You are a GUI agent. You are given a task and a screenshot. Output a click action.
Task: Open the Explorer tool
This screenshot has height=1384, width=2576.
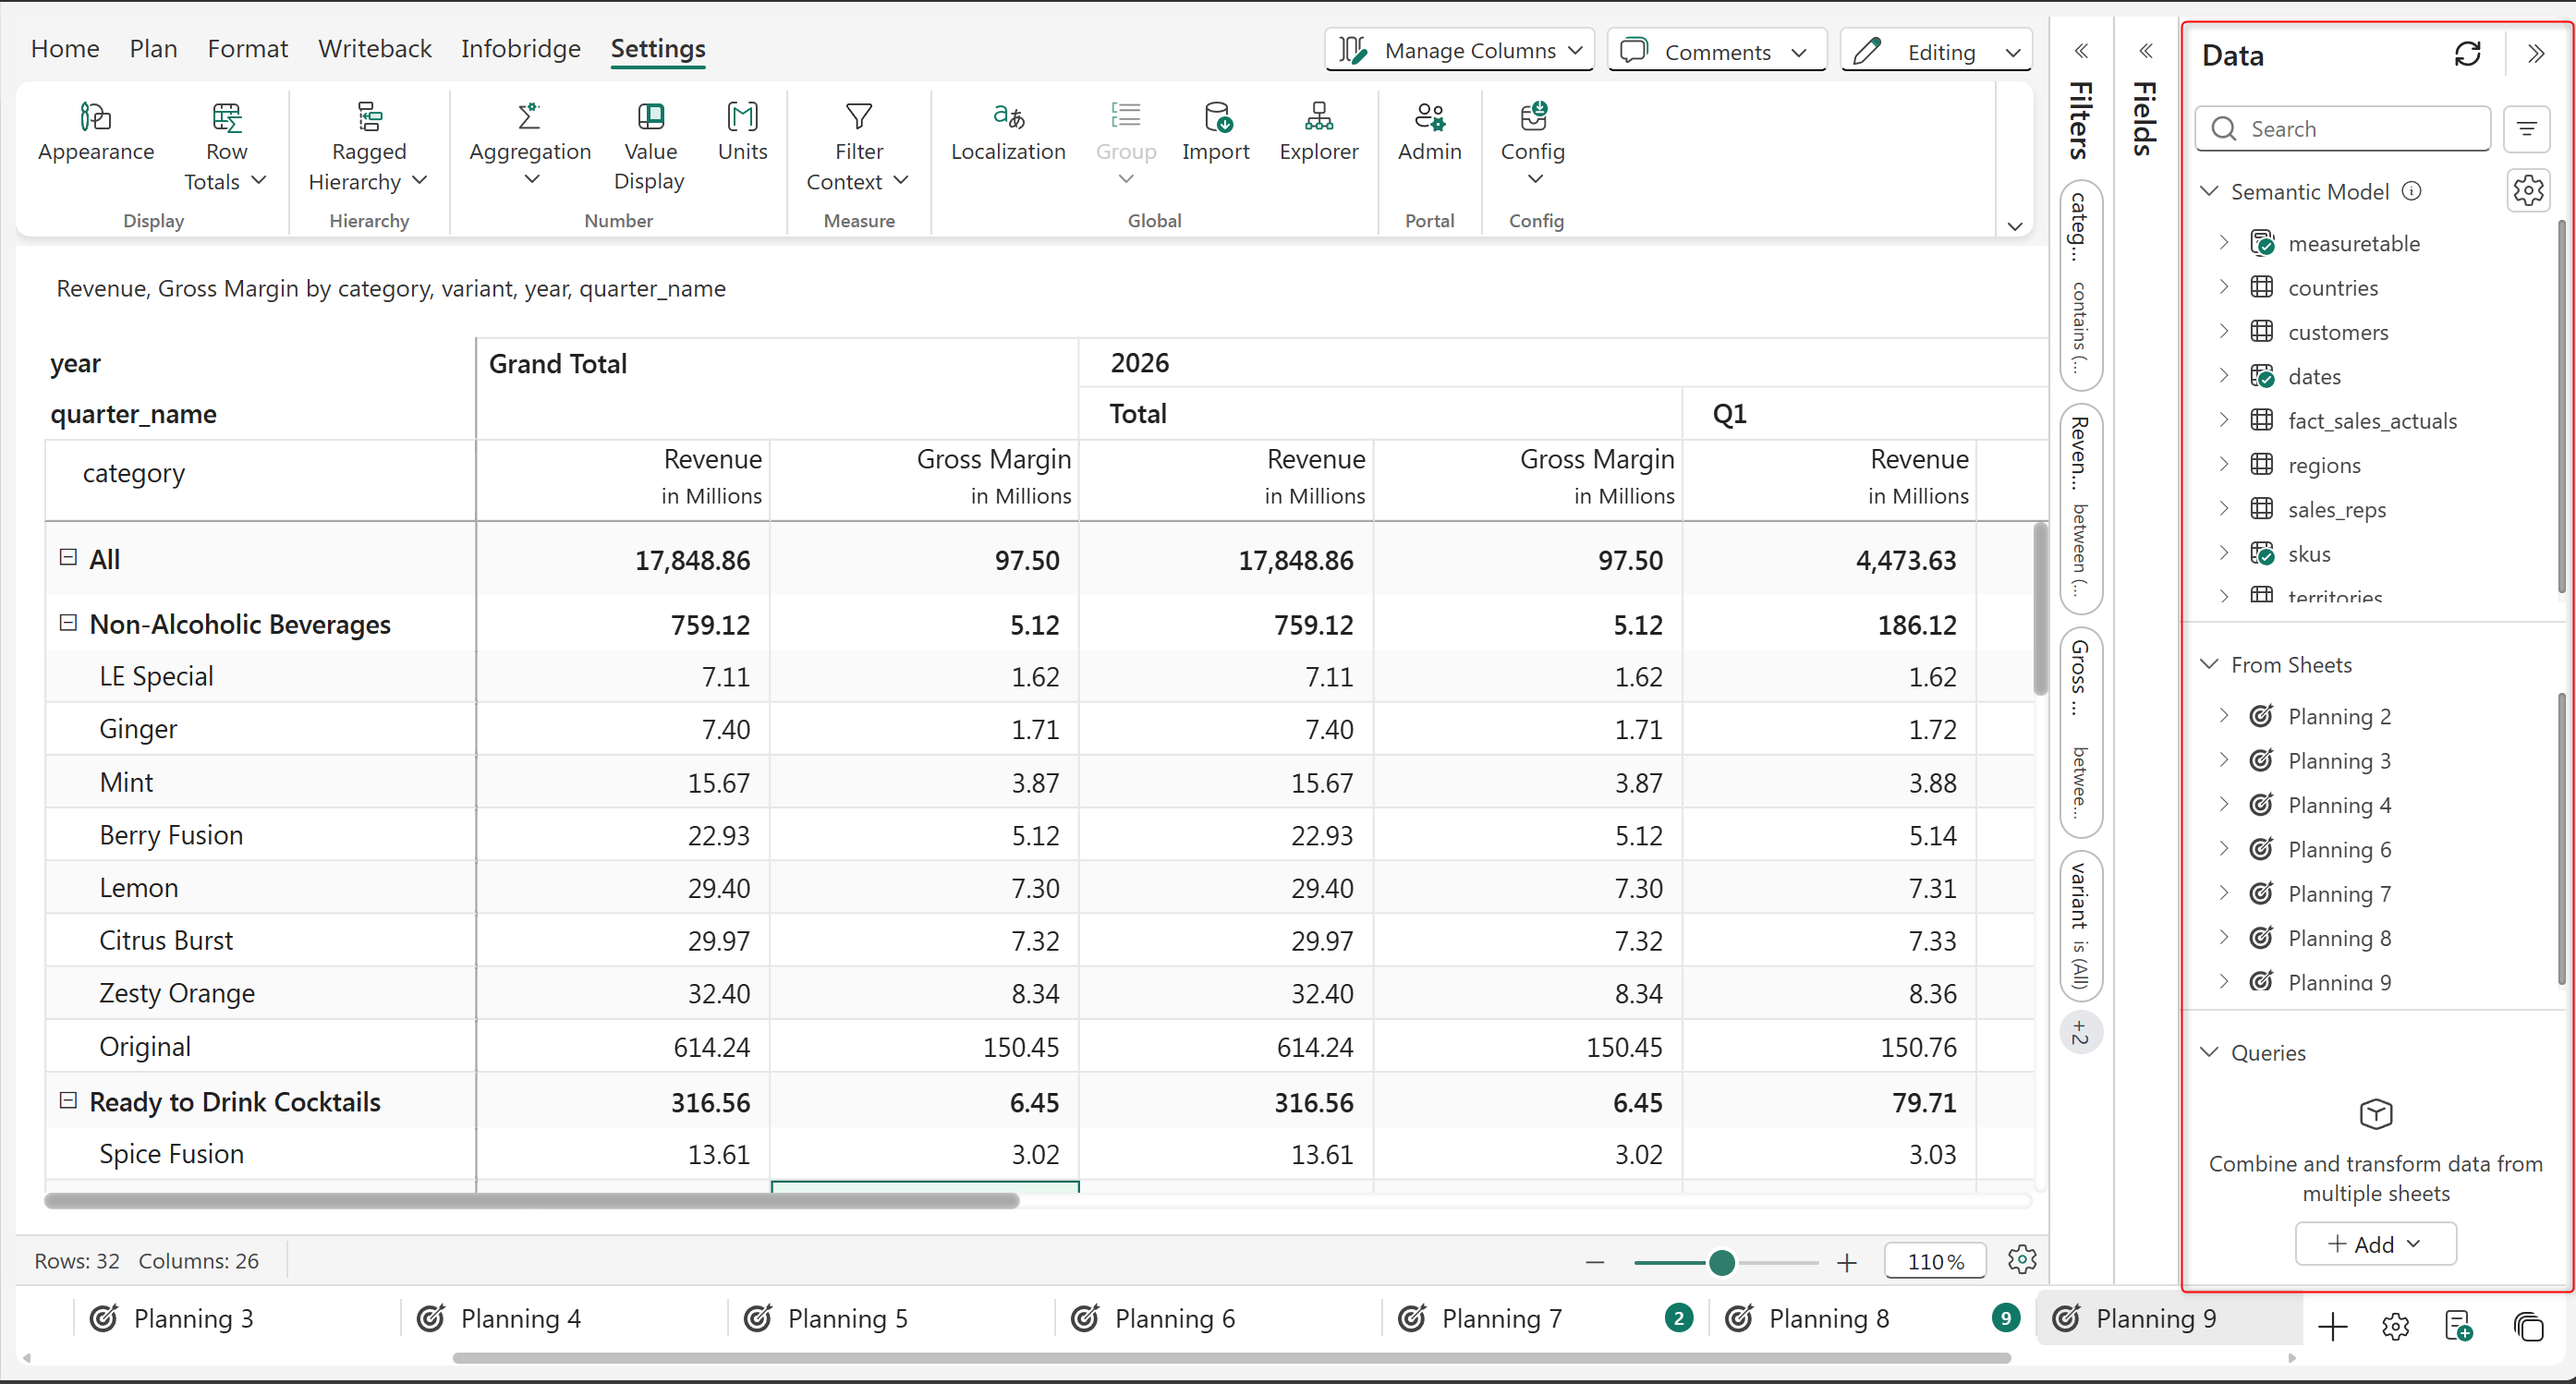[1318, 132]
